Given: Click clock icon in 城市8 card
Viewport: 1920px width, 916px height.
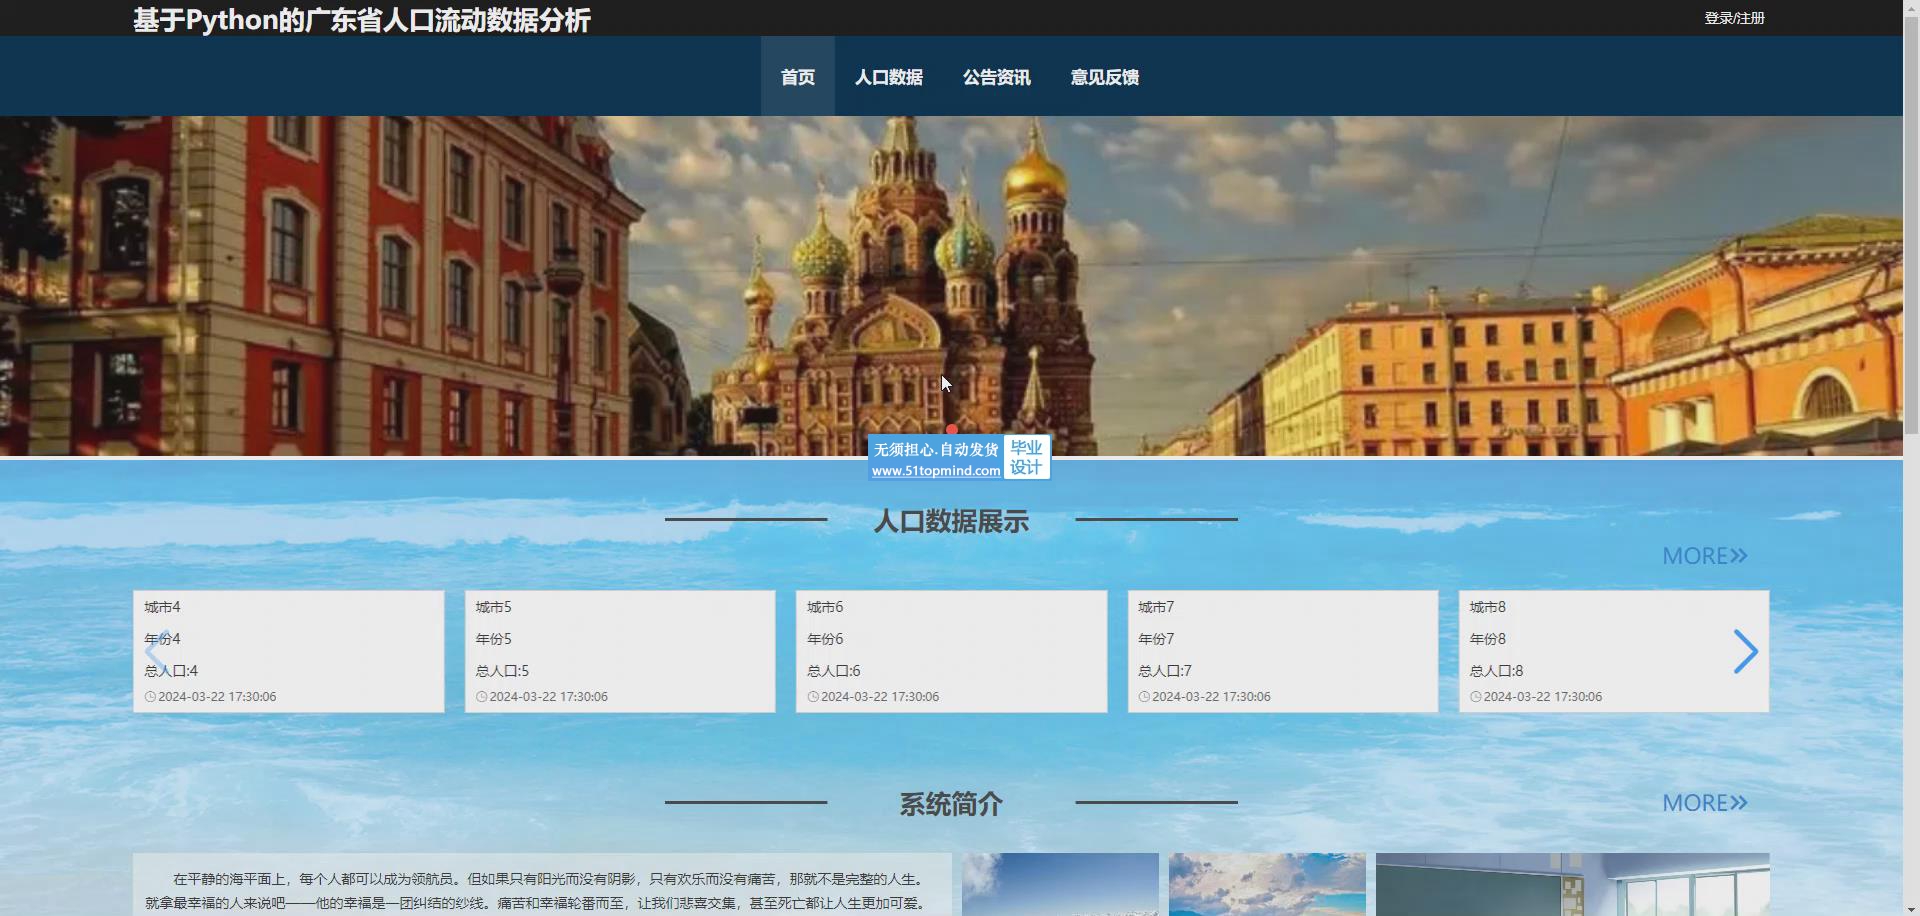Looking at the screenshot, I should [x=1475, y=697].
